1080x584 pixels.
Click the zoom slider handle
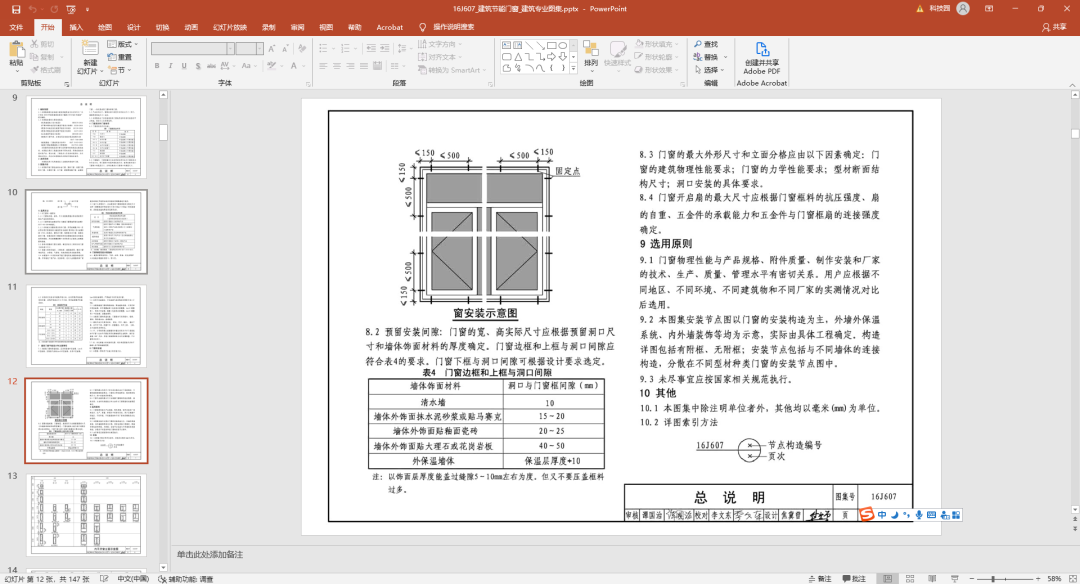click(993, 579)
